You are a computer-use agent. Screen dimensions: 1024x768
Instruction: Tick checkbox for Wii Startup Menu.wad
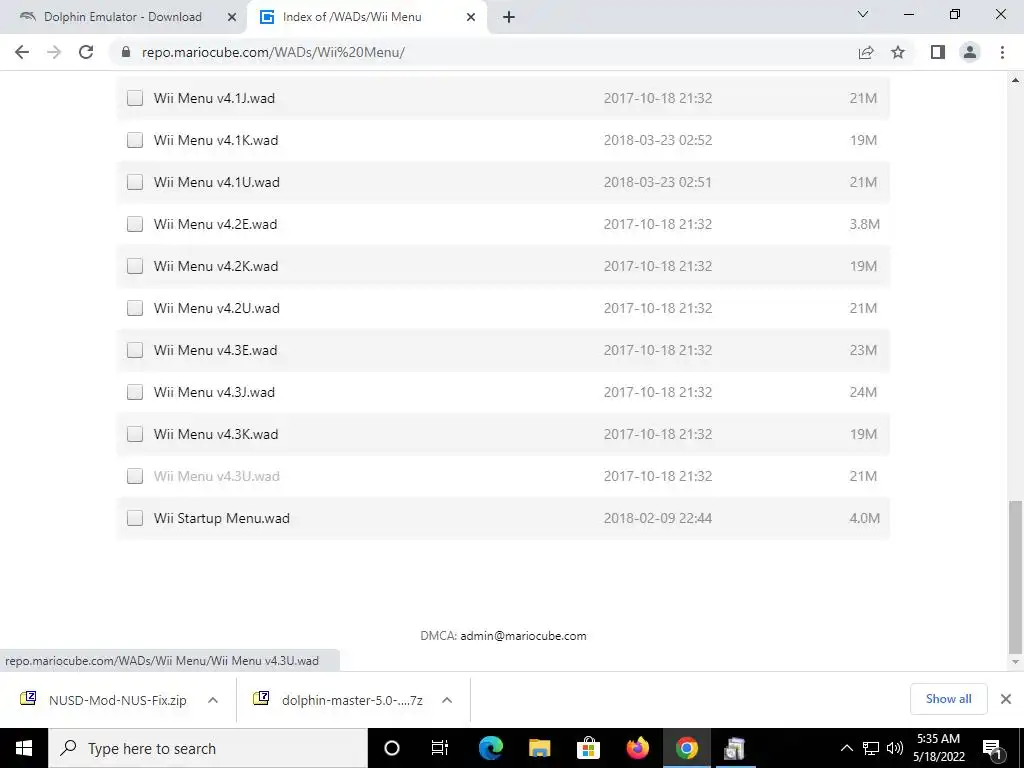(135, 518)
